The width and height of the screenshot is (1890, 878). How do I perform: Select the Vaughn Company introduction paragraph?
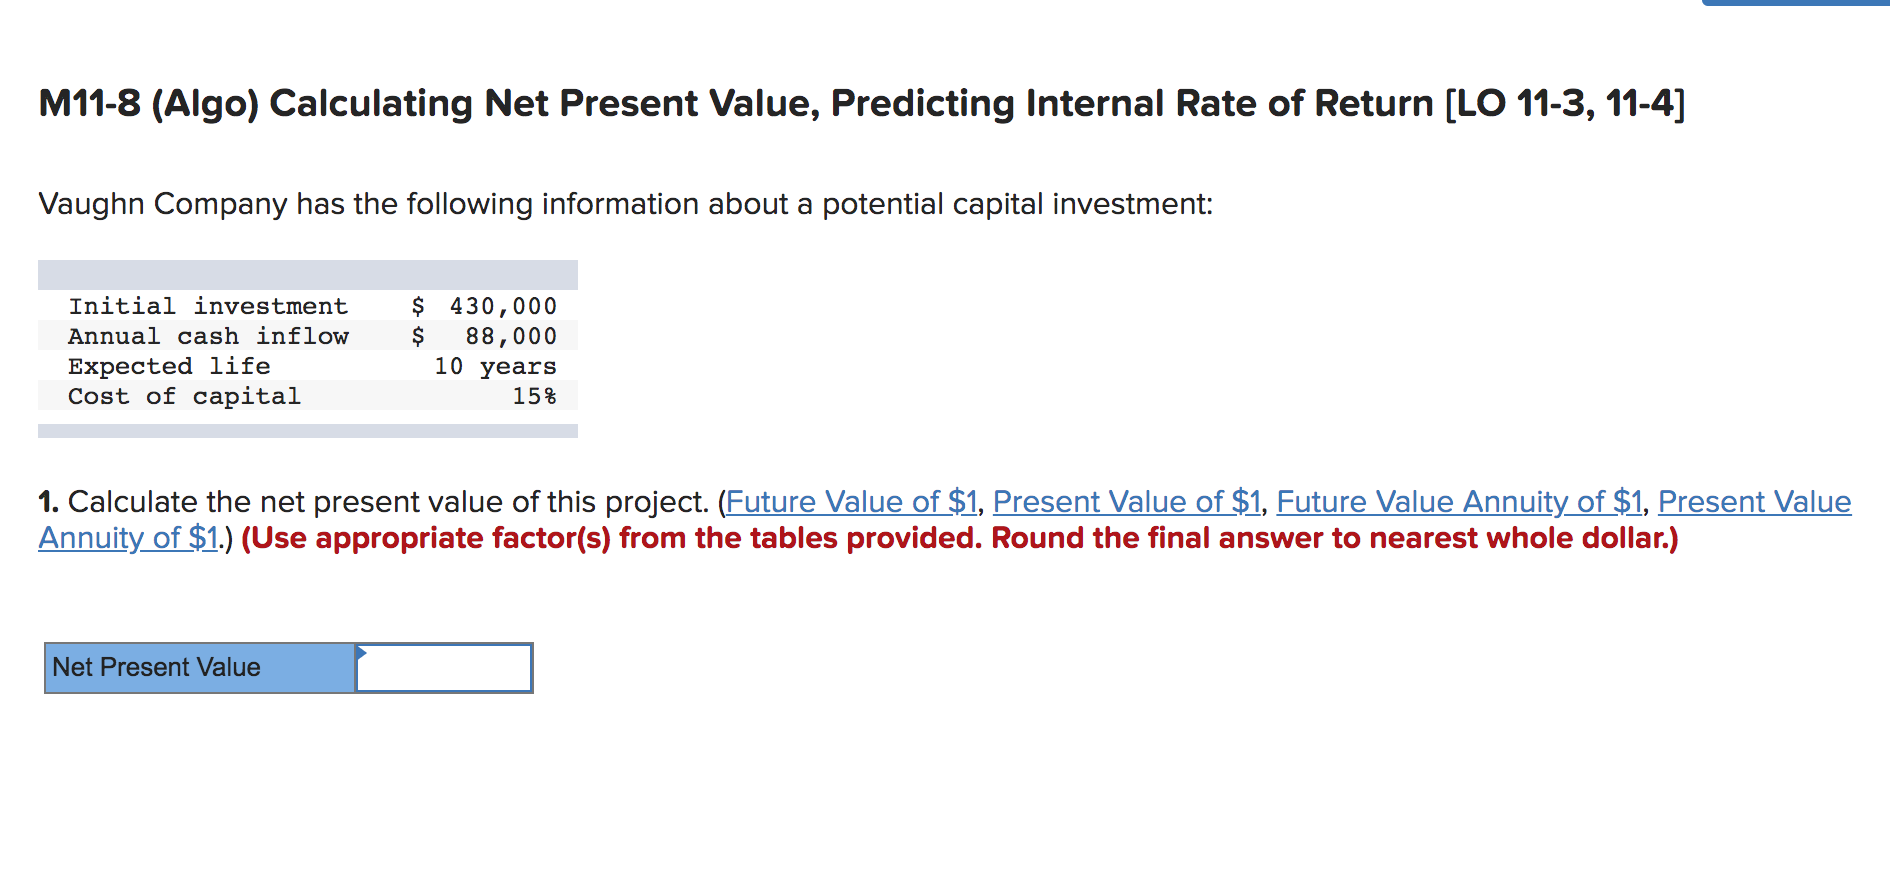tap(626, 204)
